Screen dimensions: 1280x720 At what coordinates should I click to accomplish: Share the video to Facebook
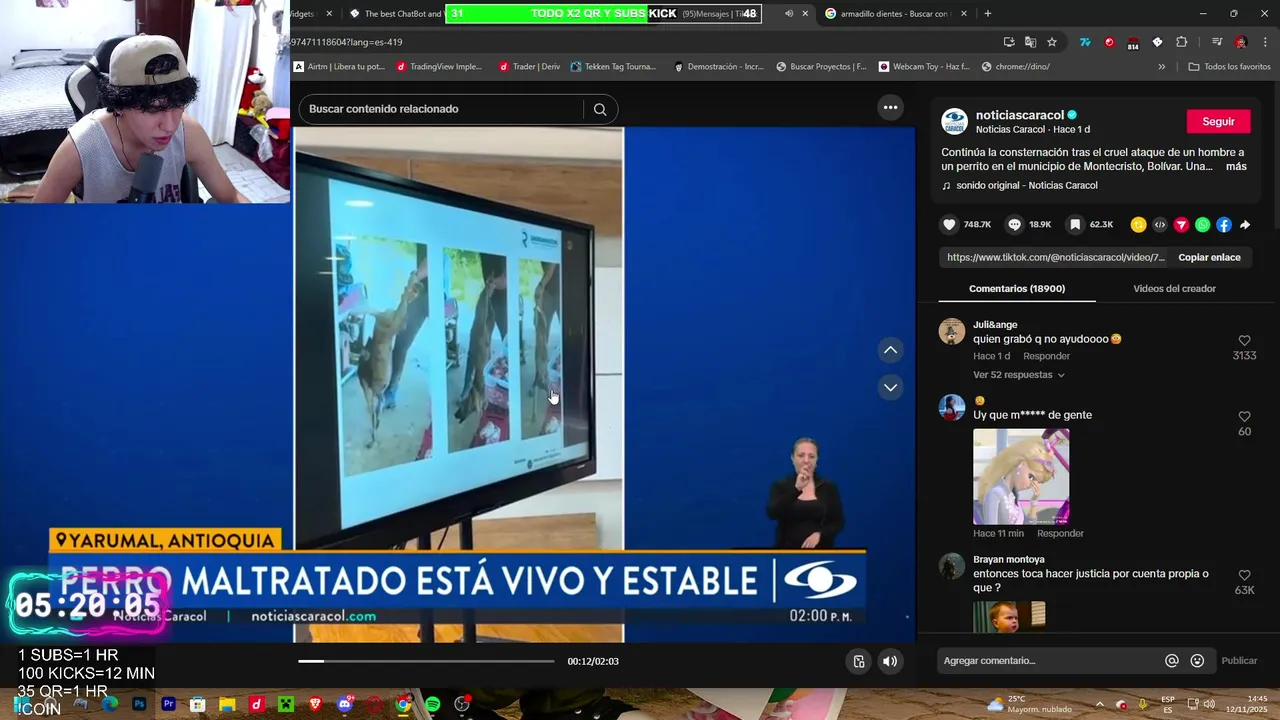[x=1224, y=225]
